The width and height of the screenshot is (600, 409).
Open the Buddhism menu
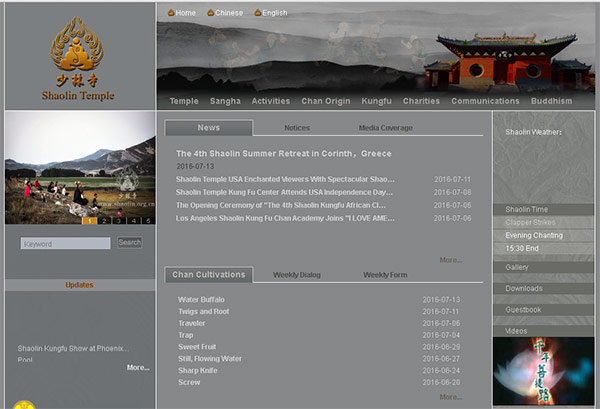[x=551, y=101]
